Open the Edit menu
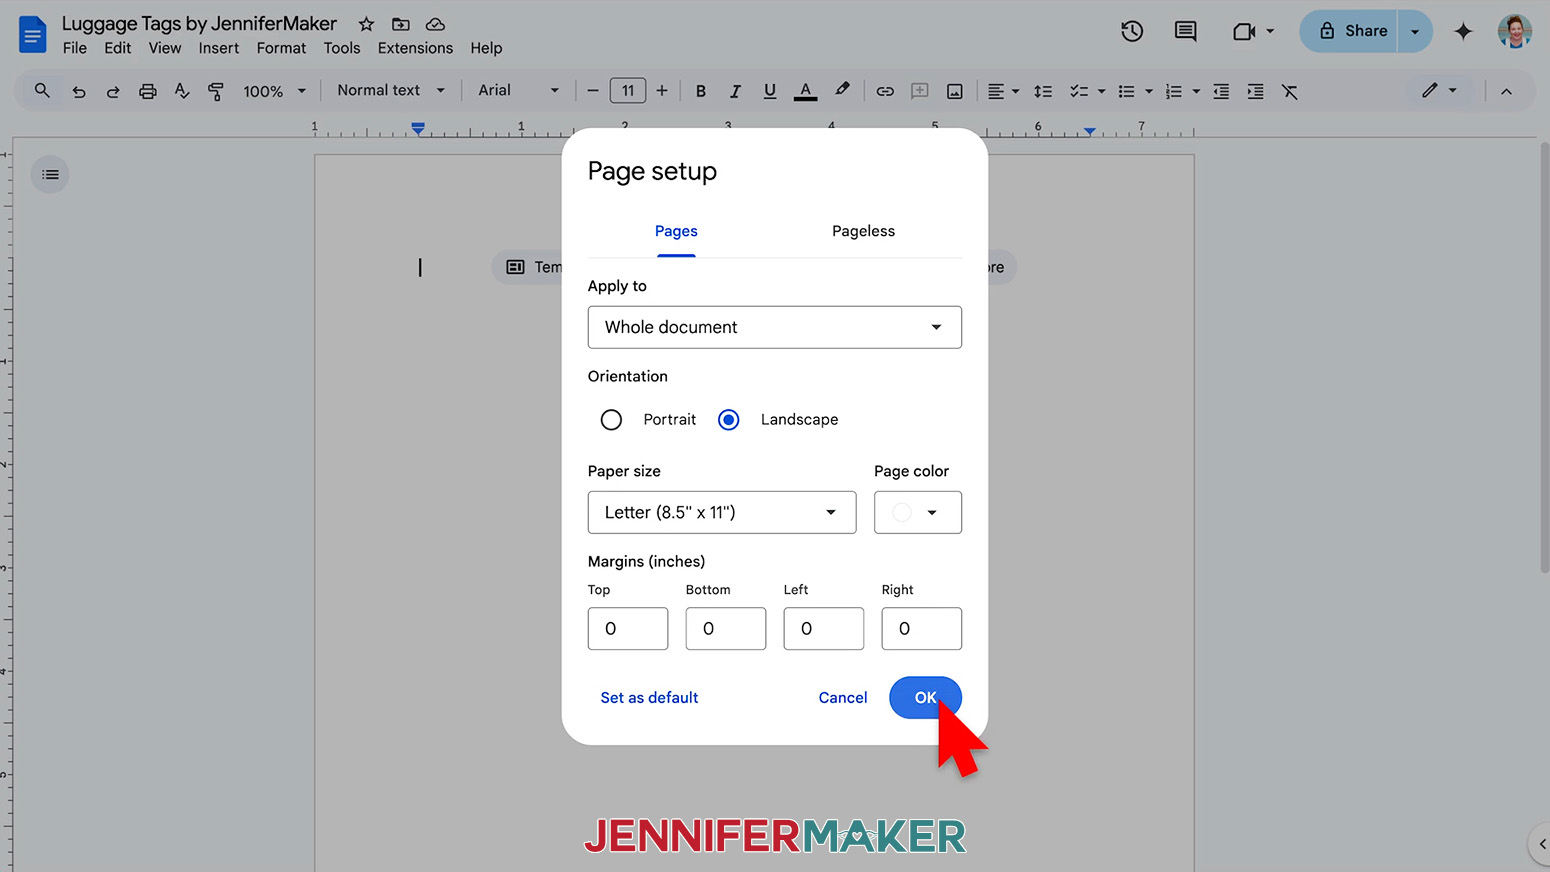Image resolution: width=1550 pixels, height=872 pixels. [x=118, y=48]
